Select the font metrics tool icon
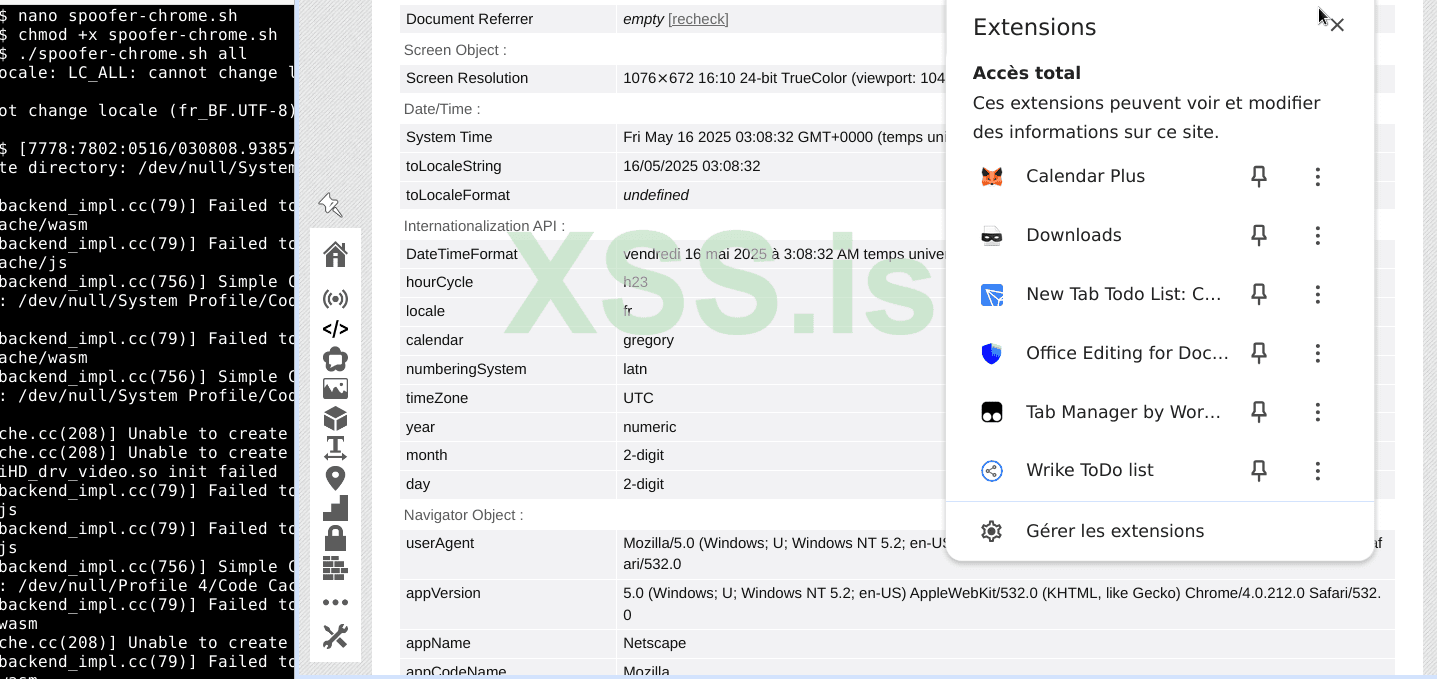The width and height of the screenshot is (1437, 679). coord(335,448)
